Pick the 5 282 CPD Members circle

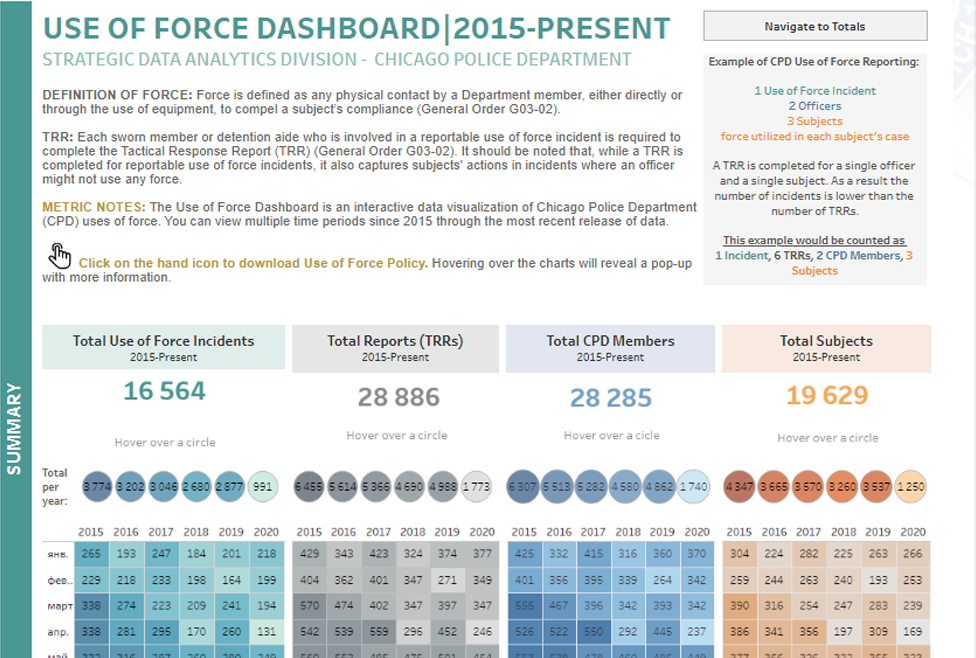click(x=591, y=487)
